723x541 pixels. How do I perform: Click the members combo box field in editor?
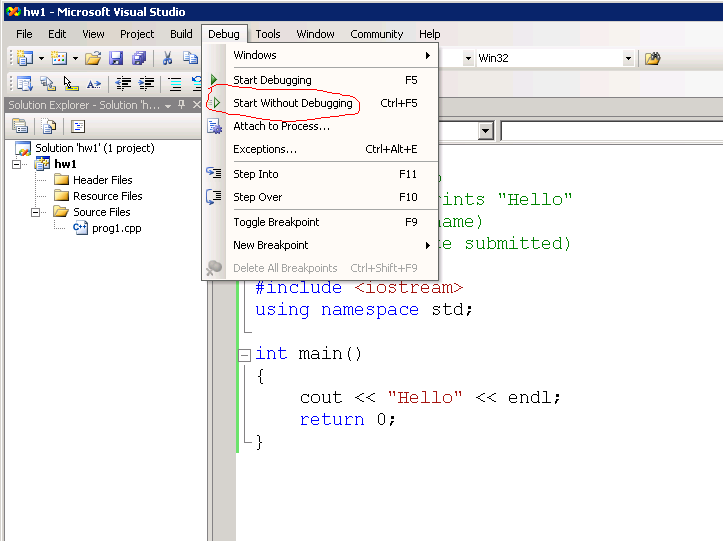point(611,131)
